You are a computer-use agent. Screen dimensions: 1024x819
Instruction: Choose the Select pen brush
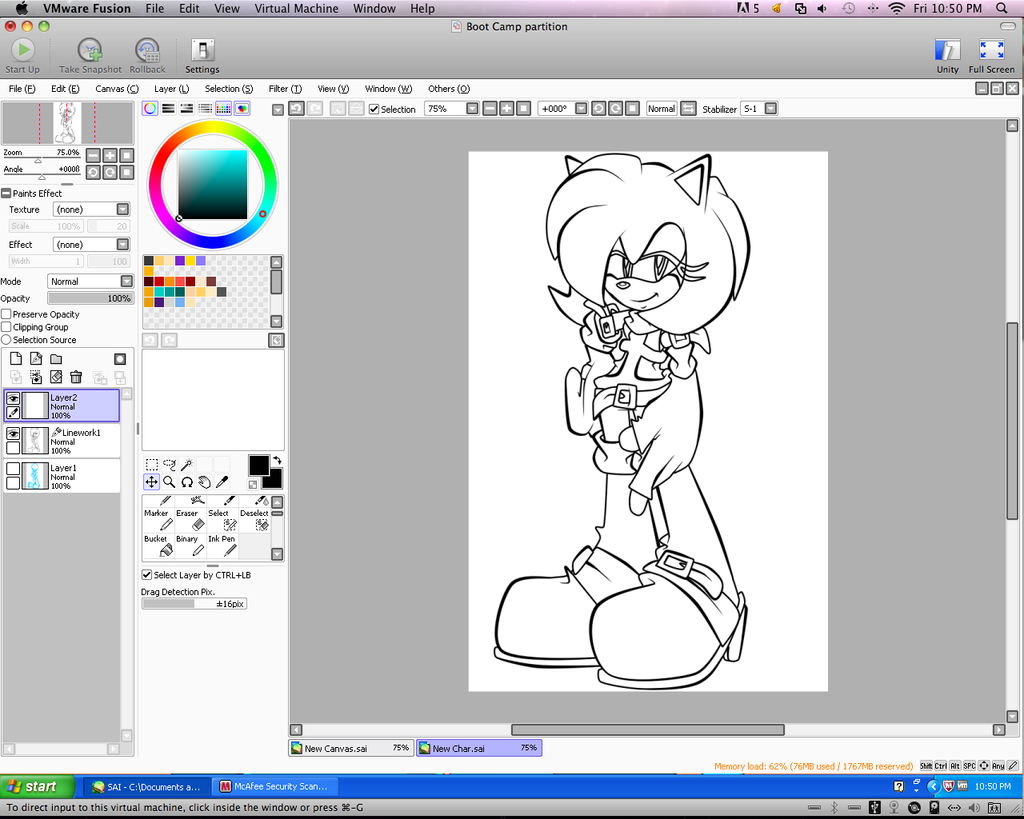click(x=222, y=520)
